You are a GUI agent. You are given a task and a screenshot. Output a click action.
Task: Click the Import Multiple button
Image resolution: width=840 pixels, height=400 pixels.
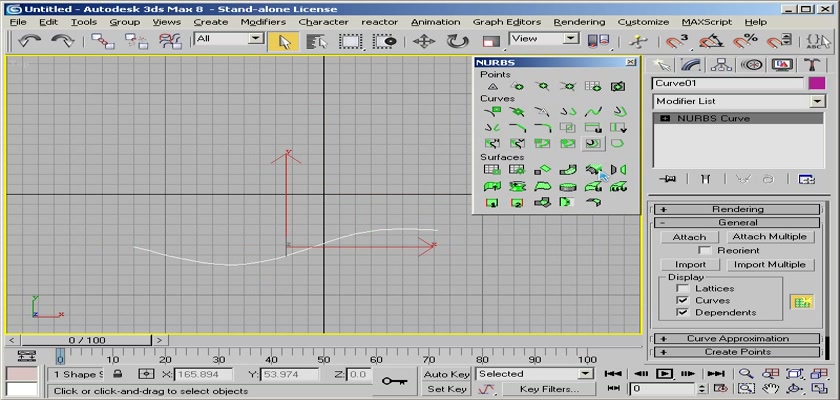[x=770, y=265]
